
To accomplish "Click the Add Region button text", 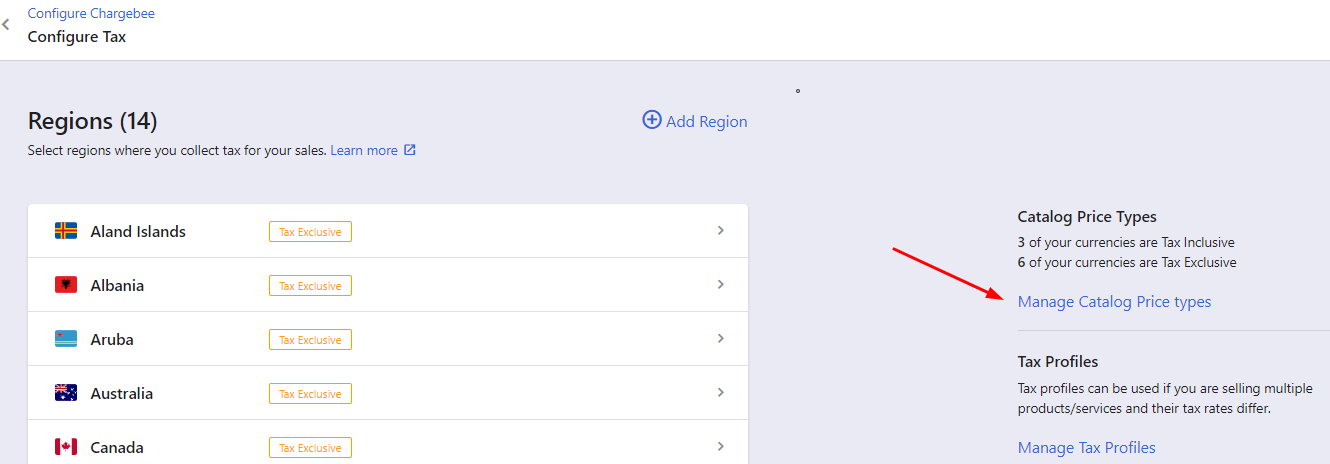I will [x=707, y=121].
